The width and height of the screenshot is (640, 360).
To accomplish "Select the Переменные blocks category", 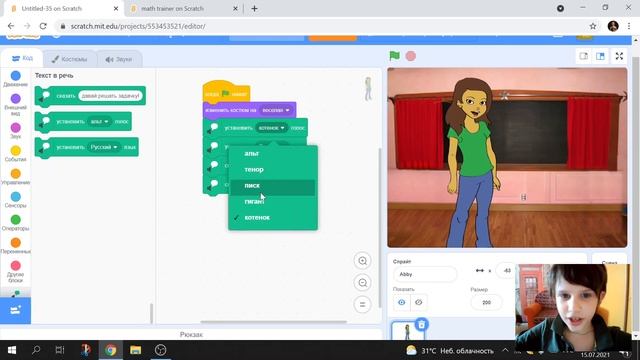I will coord(16,246).
